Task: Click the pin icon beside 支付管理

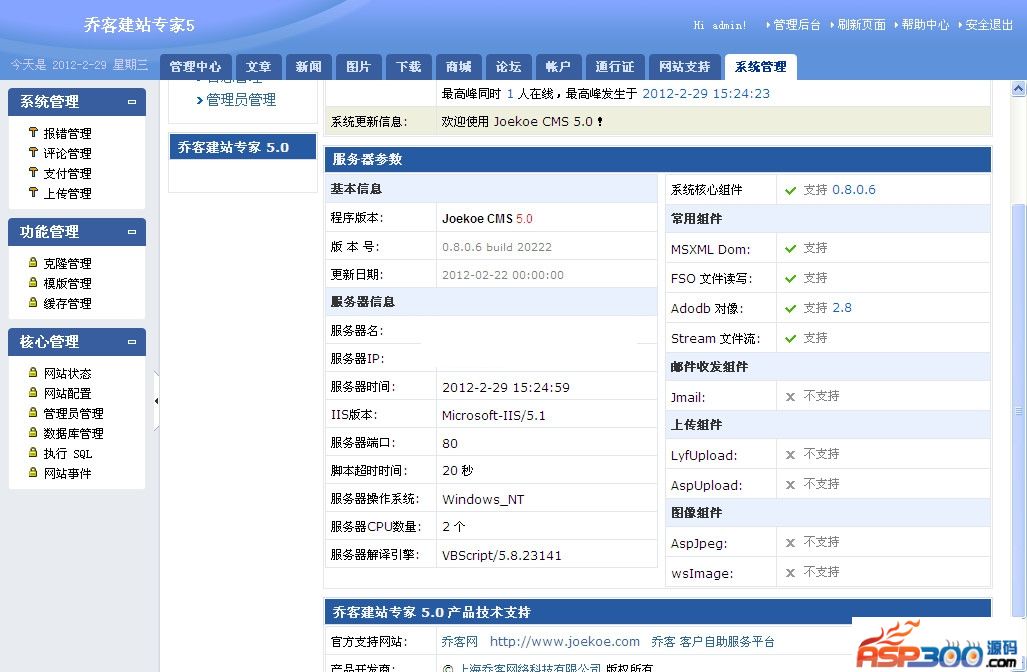Action: [x=33, y=172]
